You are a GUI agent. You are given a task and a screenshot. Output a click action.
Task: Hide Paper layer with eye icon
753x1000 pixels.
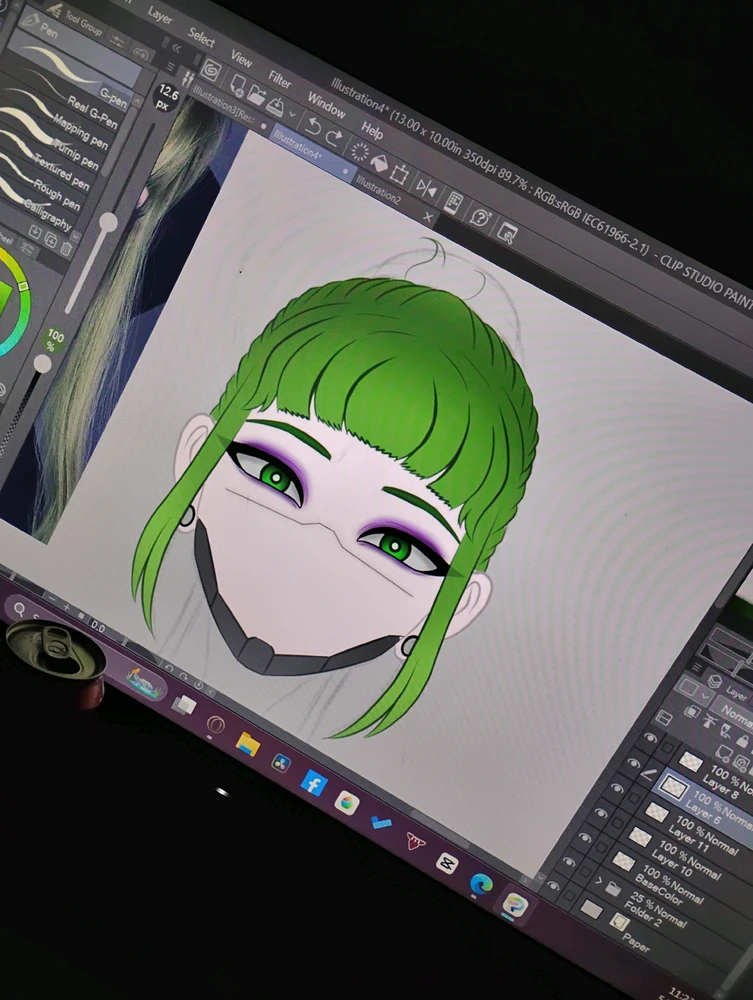click(x=553, y=886)
